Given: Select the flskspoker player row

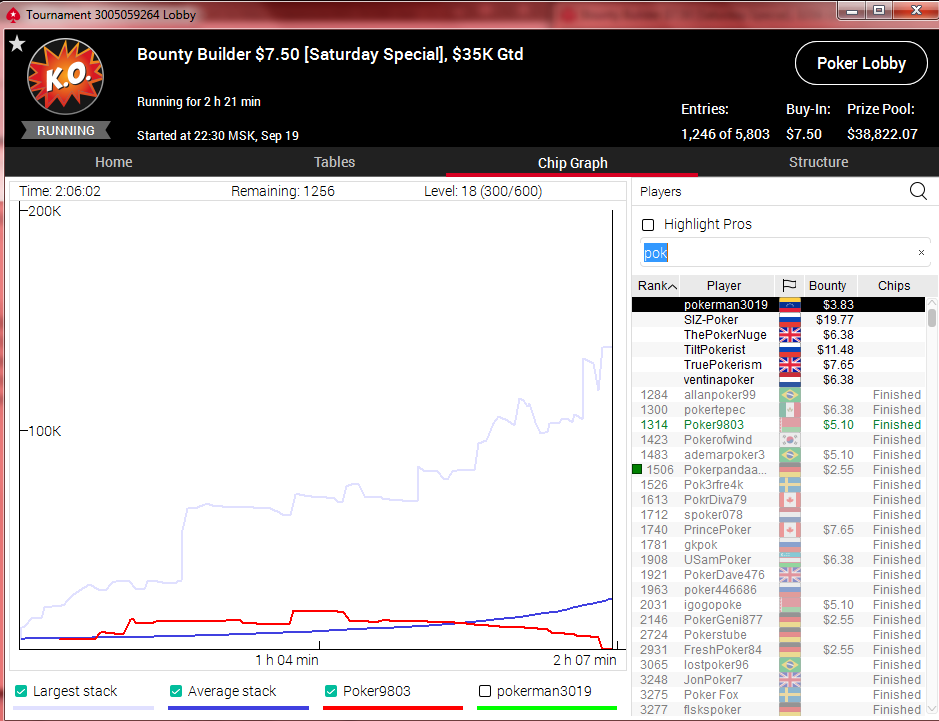Looking at the screenshot, I should (x=778, y=710).
